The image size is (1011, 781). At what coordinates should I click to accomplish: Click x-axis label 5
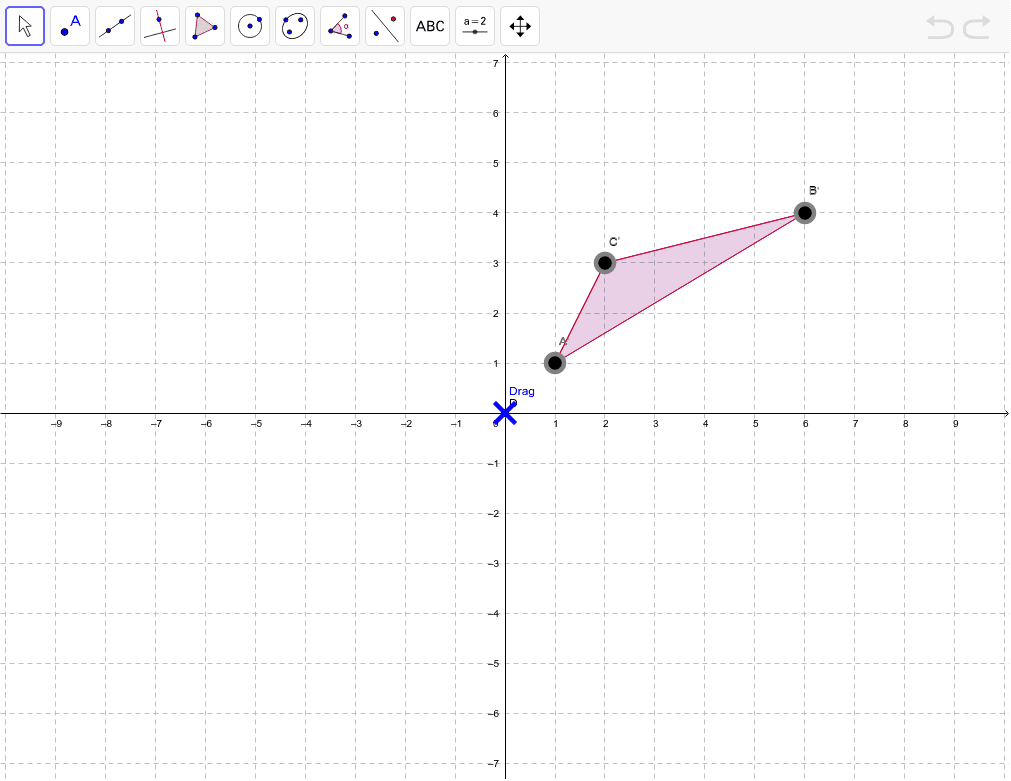pyautogui.click(x=756, y=424)
